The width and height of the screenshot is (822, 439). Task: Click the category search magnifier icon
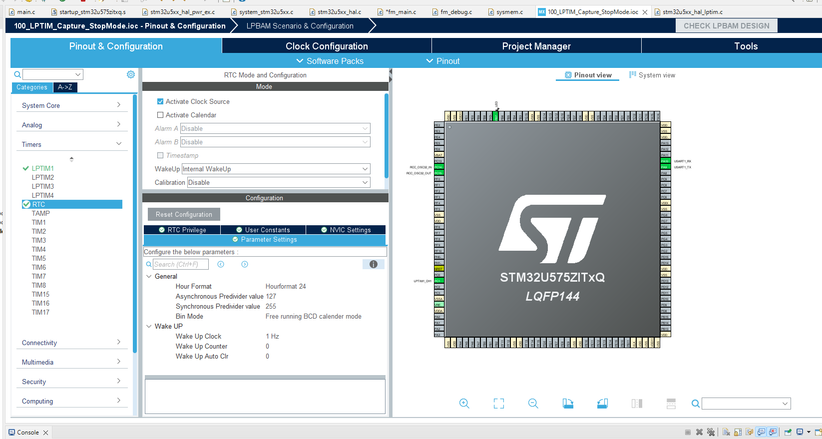(x=17, y=74)
